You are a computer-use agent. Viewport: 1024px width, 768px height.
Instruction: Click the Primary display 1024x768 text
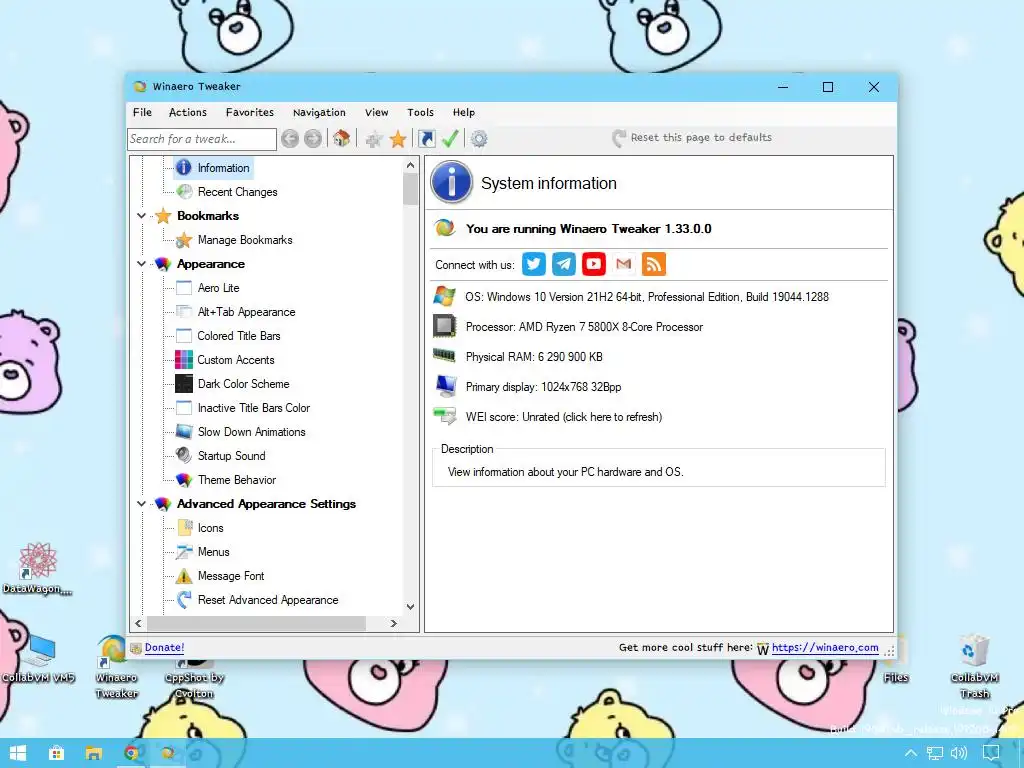pos(543,387)
